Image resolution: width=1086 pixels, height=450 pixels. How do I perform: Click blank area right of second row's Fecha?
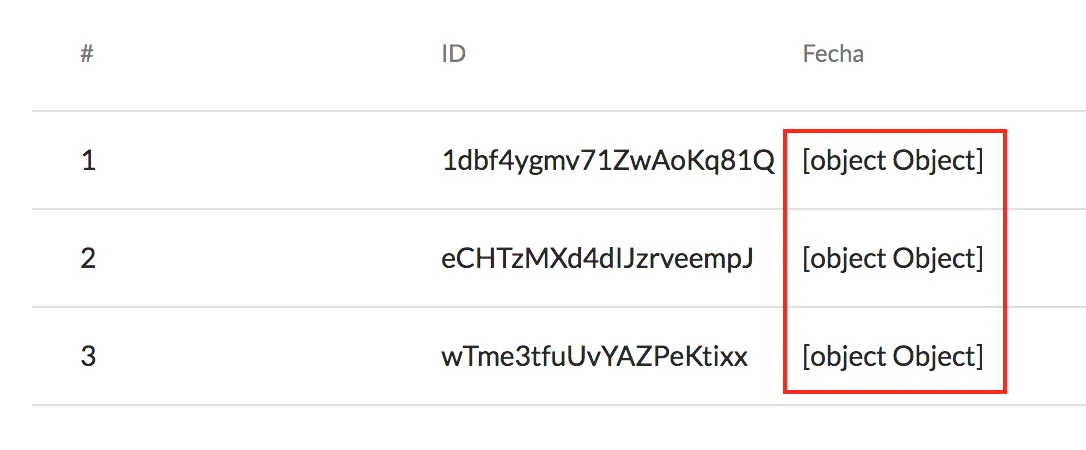point(1047,258)
